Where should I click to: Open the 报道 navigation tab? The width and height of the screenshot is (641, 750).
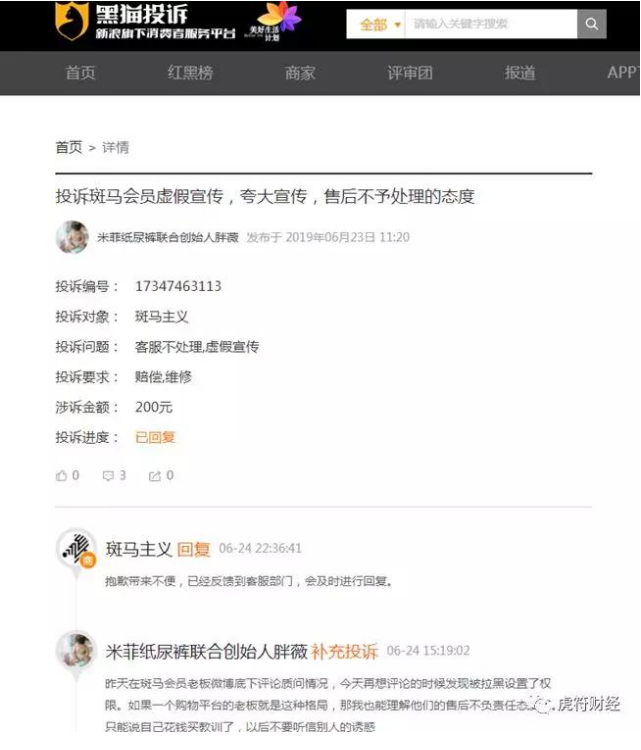(520, 73)
